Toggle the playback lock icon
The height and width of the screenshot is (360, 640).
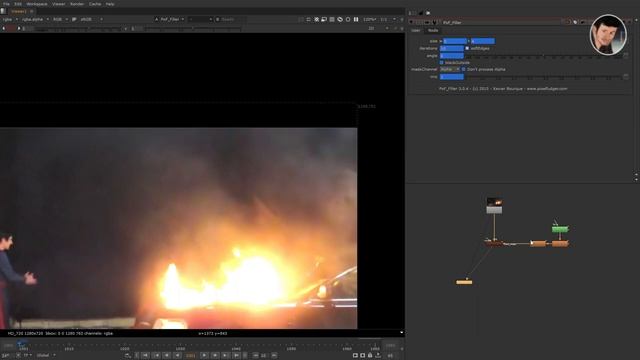(x=370, y=356)
